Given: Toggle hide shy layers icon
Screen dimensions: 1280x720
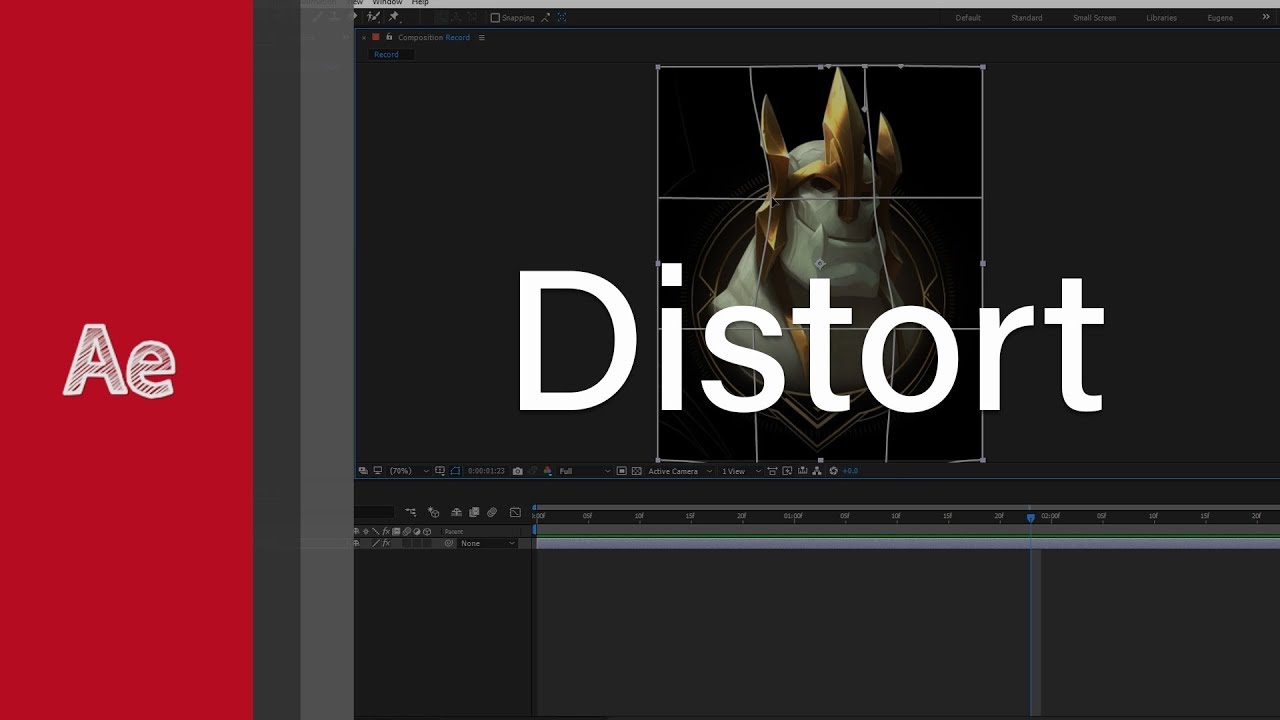Looking at the screenshot, I should tap(456, 512).
